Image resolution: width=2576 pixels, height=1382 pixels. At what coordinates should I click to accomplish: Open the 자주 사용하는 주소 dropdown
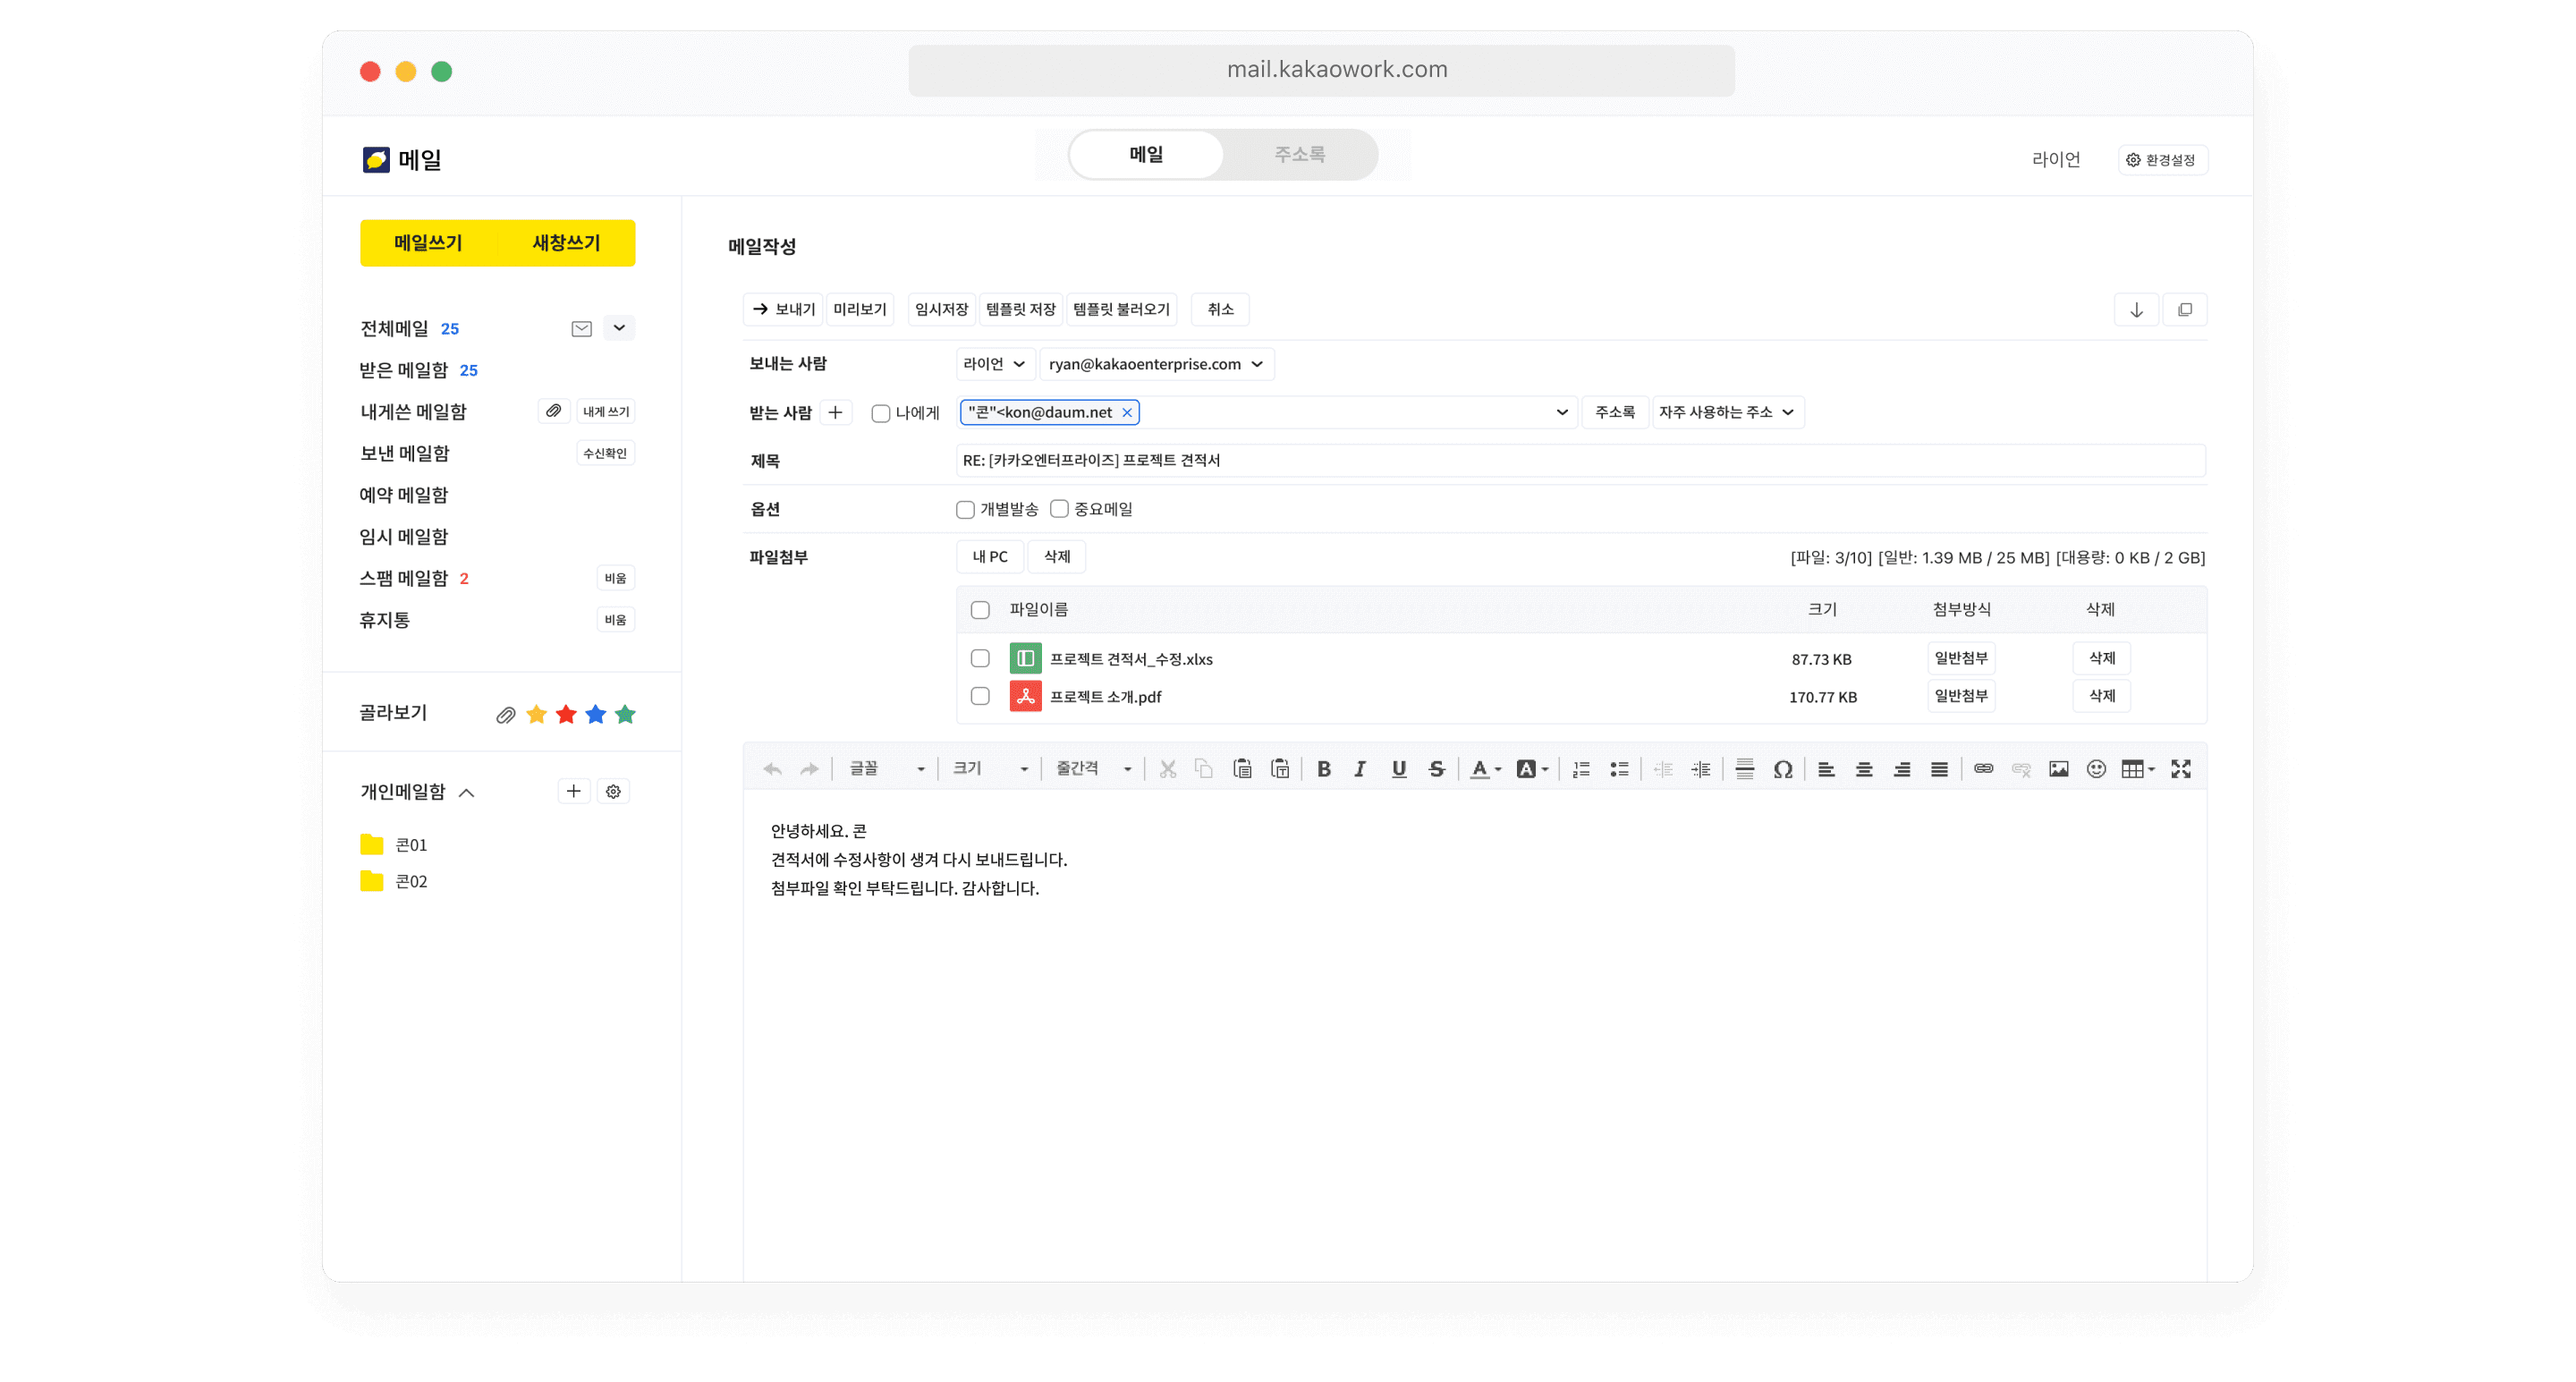coord(1727,412)
